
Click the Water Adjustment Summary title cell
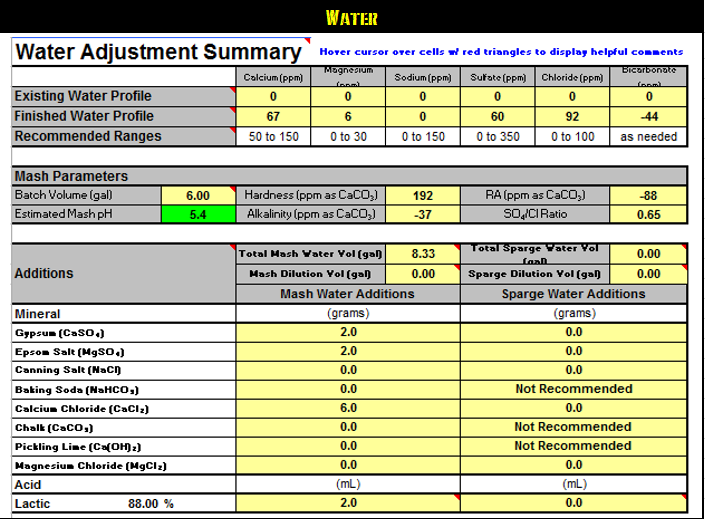pyautogui.click(x=158, y=53)
